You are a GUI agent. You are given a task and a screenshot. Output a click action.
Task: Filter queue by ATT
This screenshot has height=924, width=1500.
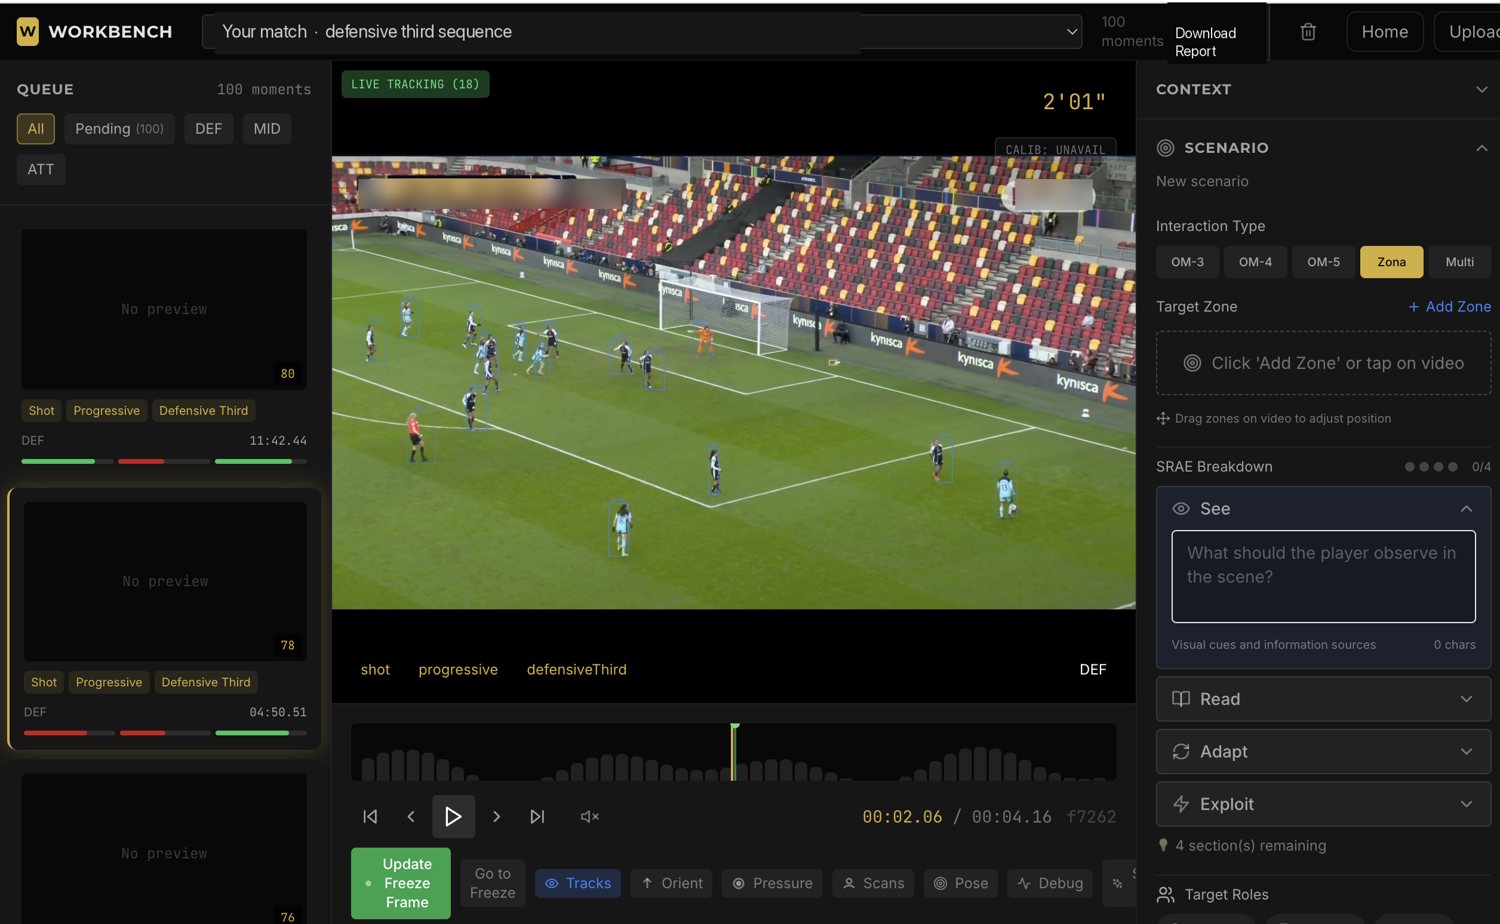click(41, 169)
